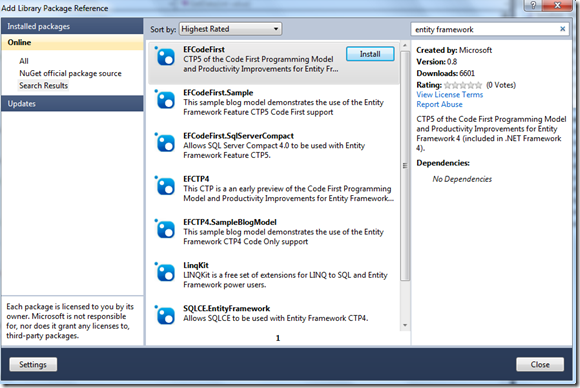Select the EFCodeFirst package title
Screen dimensions: 580x388
click(x=204, y=49)
